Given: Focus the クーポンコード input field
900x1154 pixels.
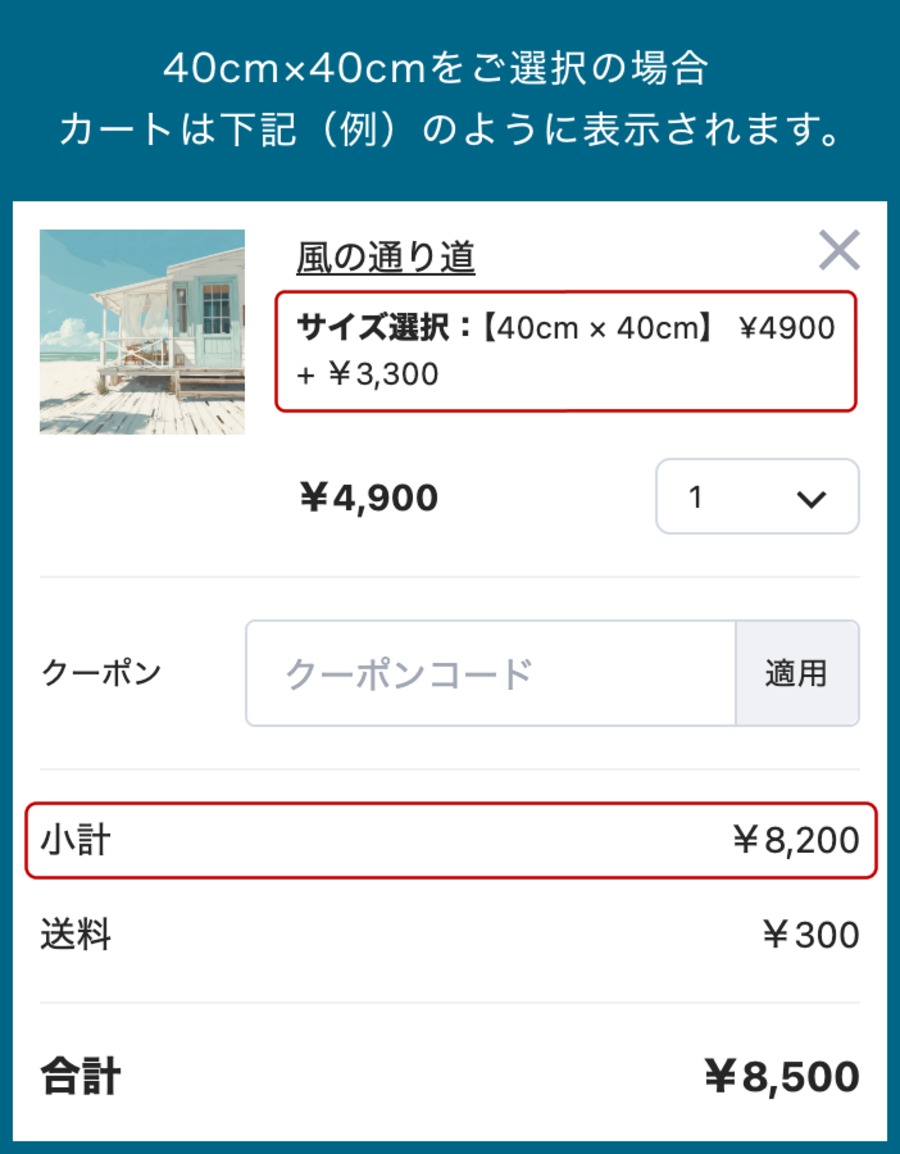Looking at the screenshot, I should [x=490, y=673].
